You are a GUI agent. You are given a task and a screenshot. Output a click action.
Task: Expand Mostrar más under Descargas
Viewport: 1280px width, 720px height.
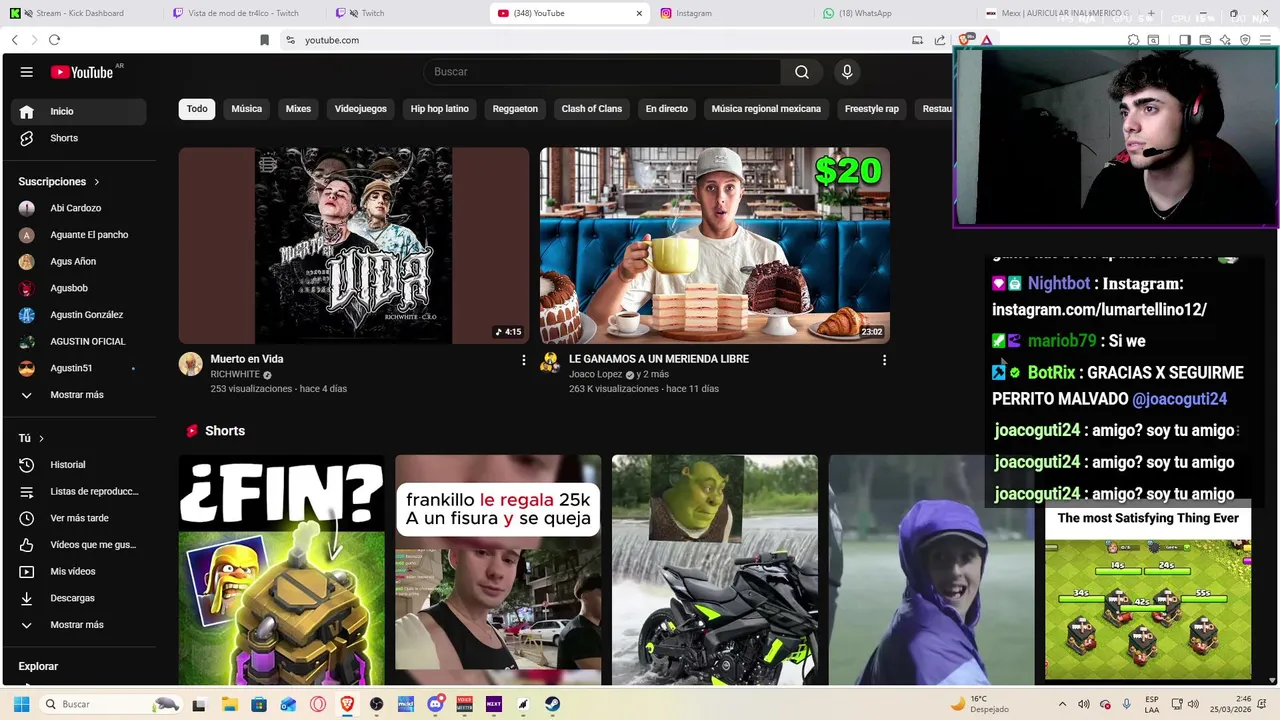(x=78, y=625)
